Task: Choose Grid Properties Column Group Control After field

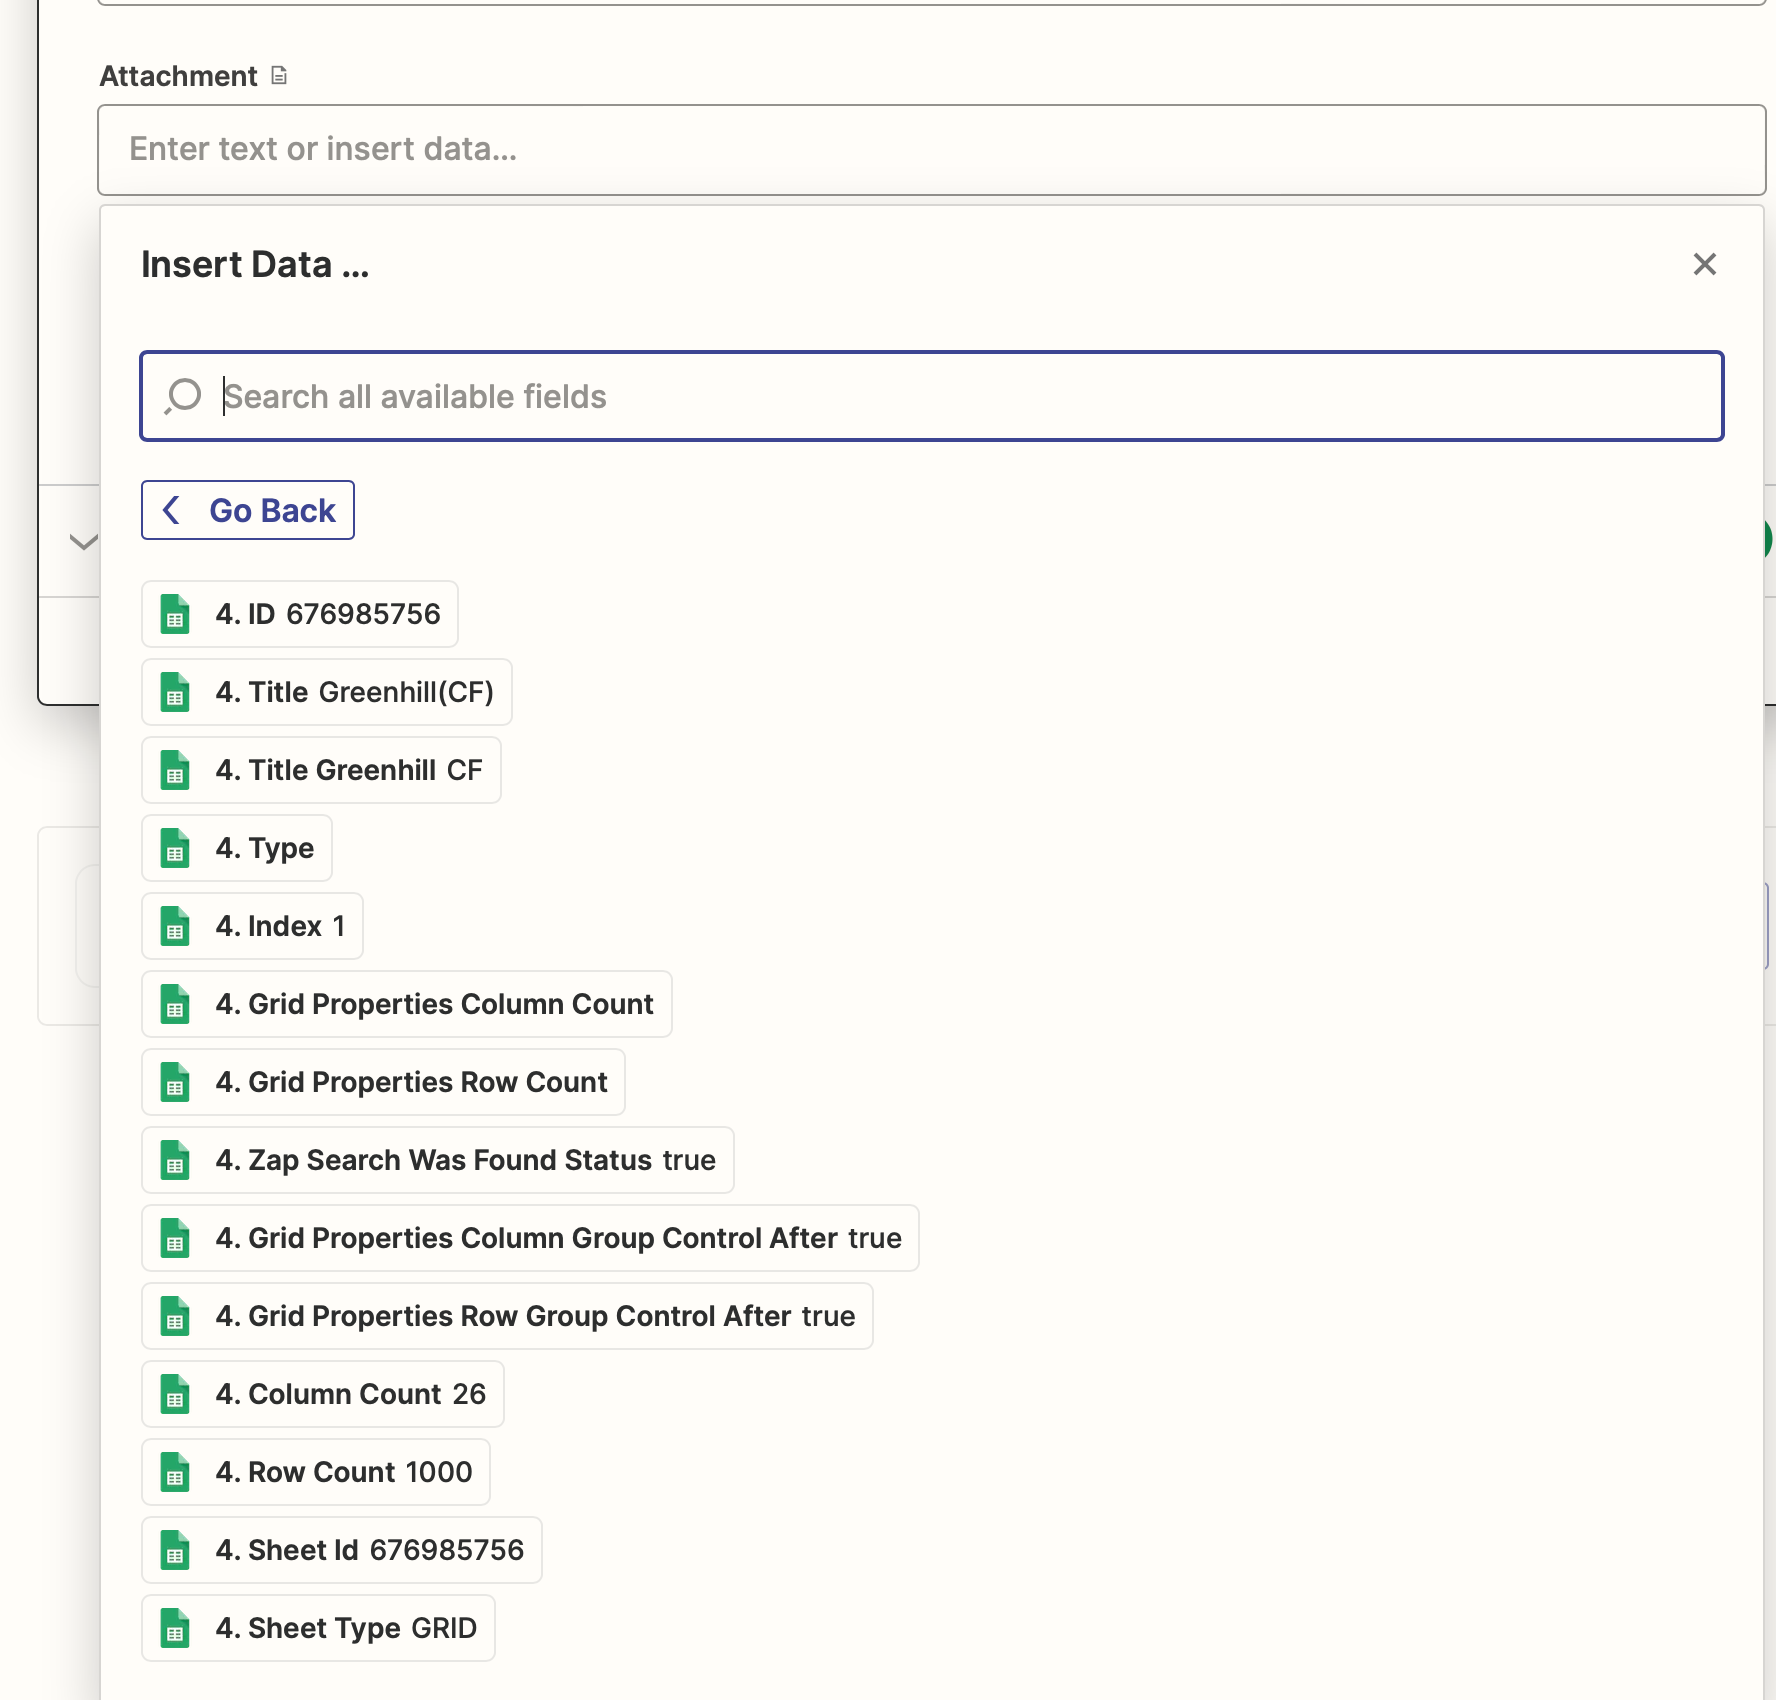Action: tap(530, 1238)
